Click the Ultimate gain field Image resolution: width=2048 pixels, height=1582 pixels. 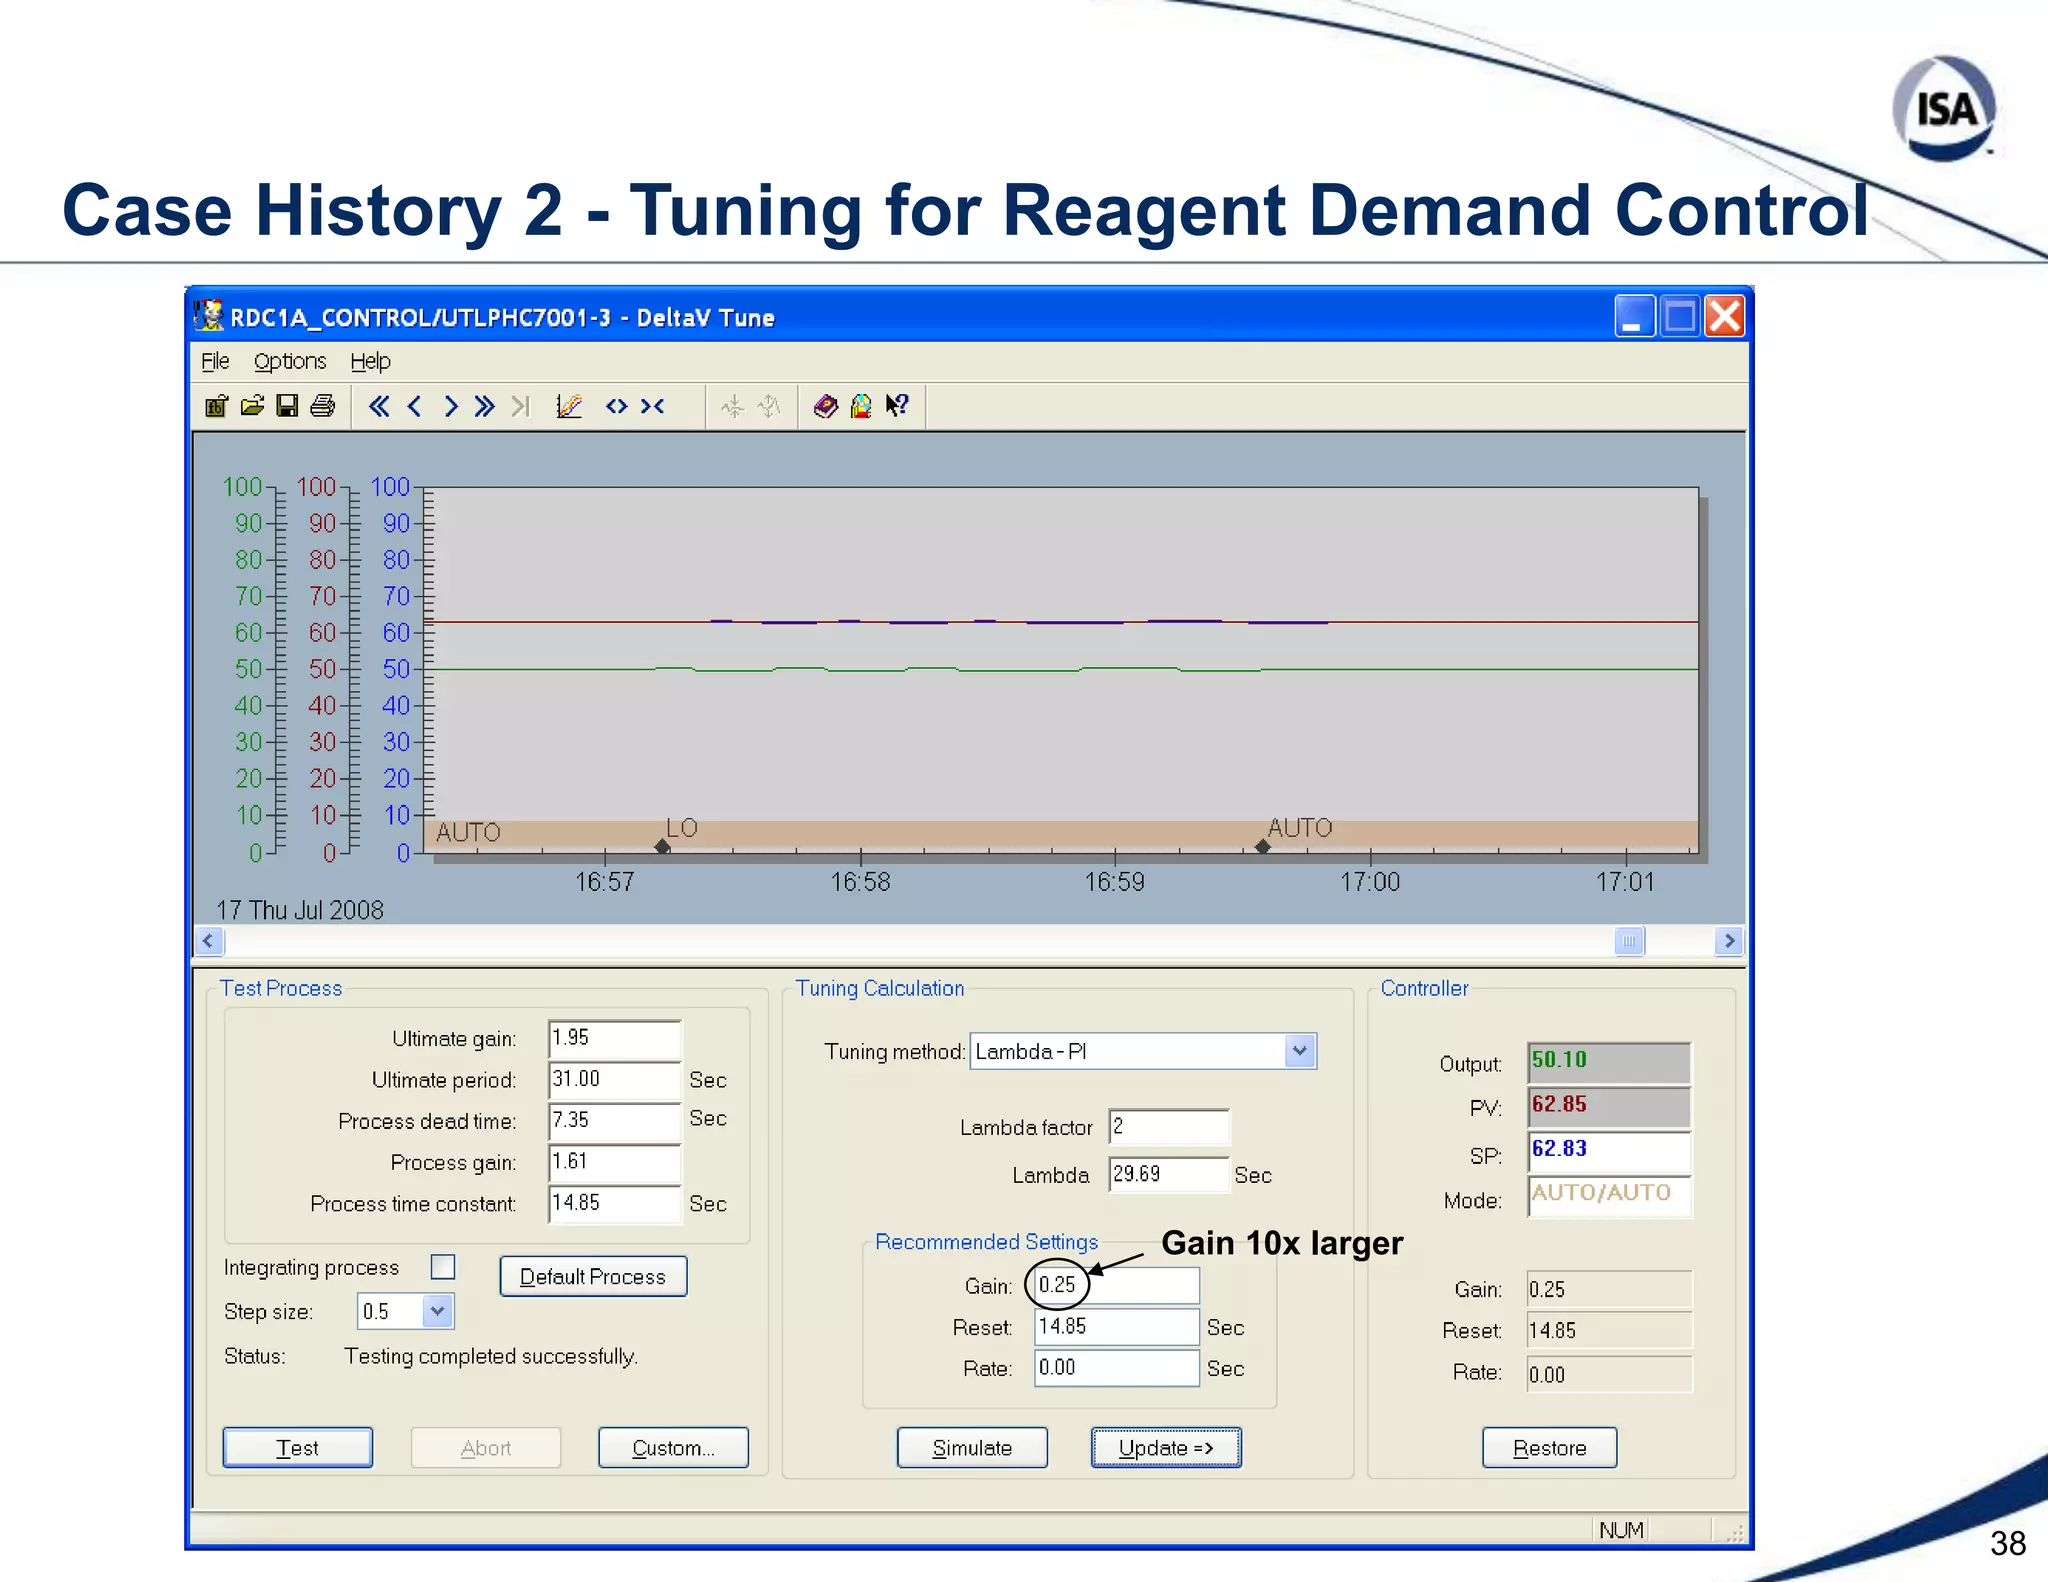(615, 1038)
